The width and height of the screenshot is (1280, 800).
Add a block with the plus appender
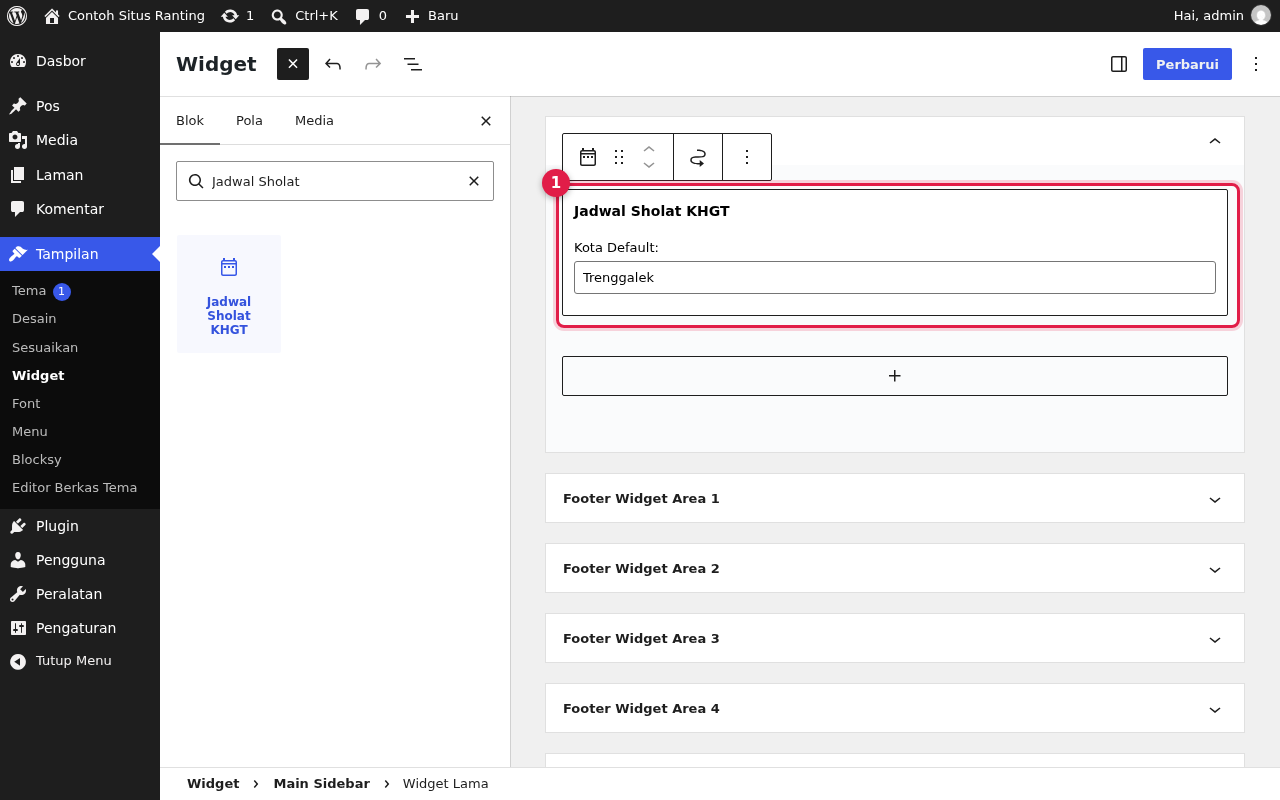pos(895,376)
